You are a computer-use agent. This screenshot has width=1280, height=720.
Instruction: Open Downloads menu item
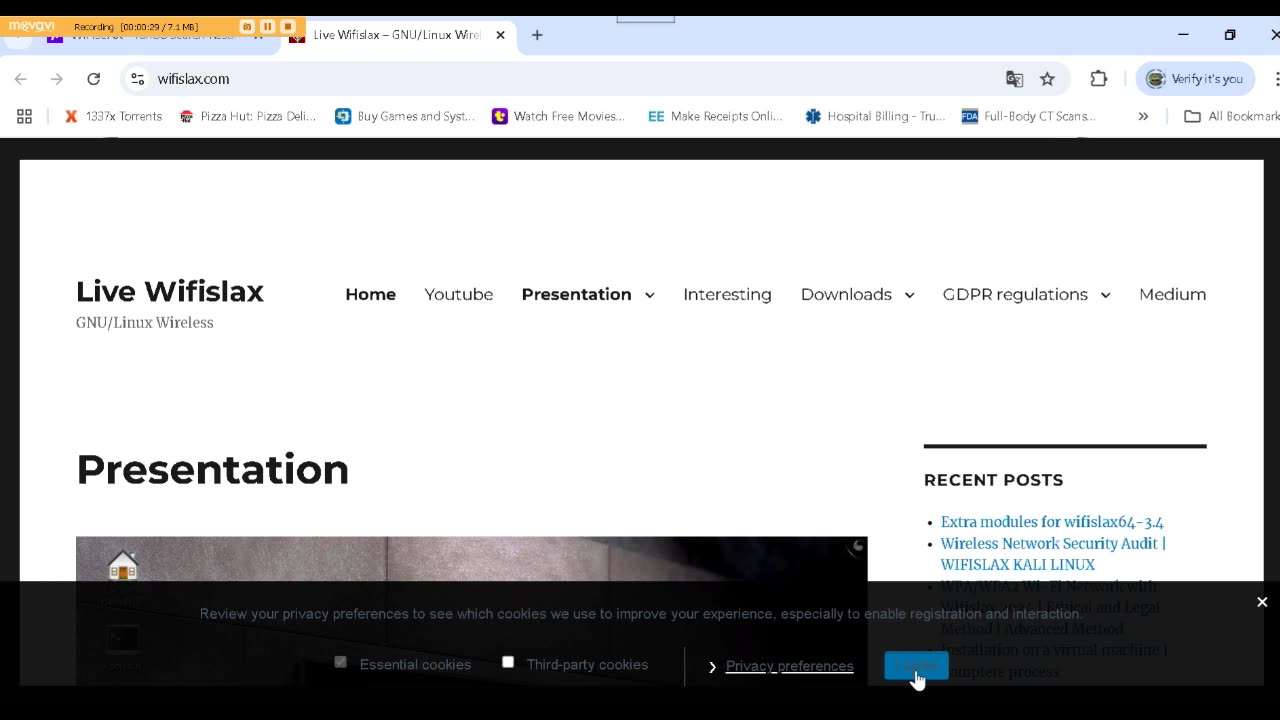tap(846, 294)
